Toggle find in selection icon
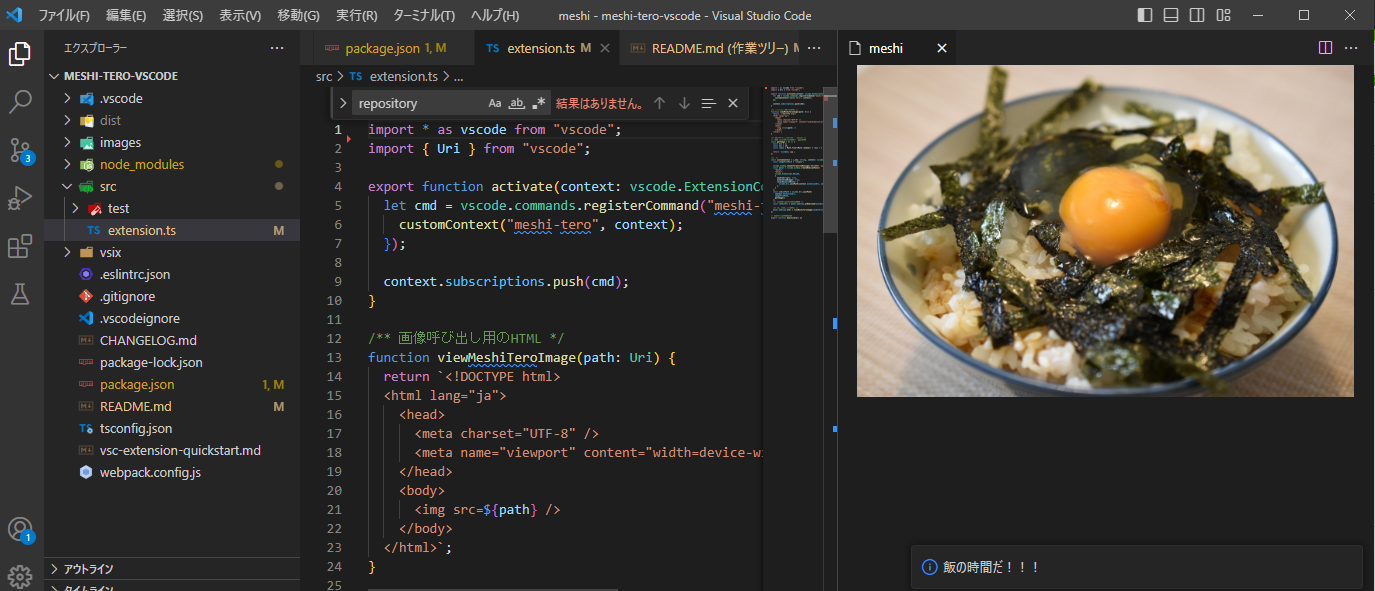This screenshot has height=591, width=1375. 709,103
